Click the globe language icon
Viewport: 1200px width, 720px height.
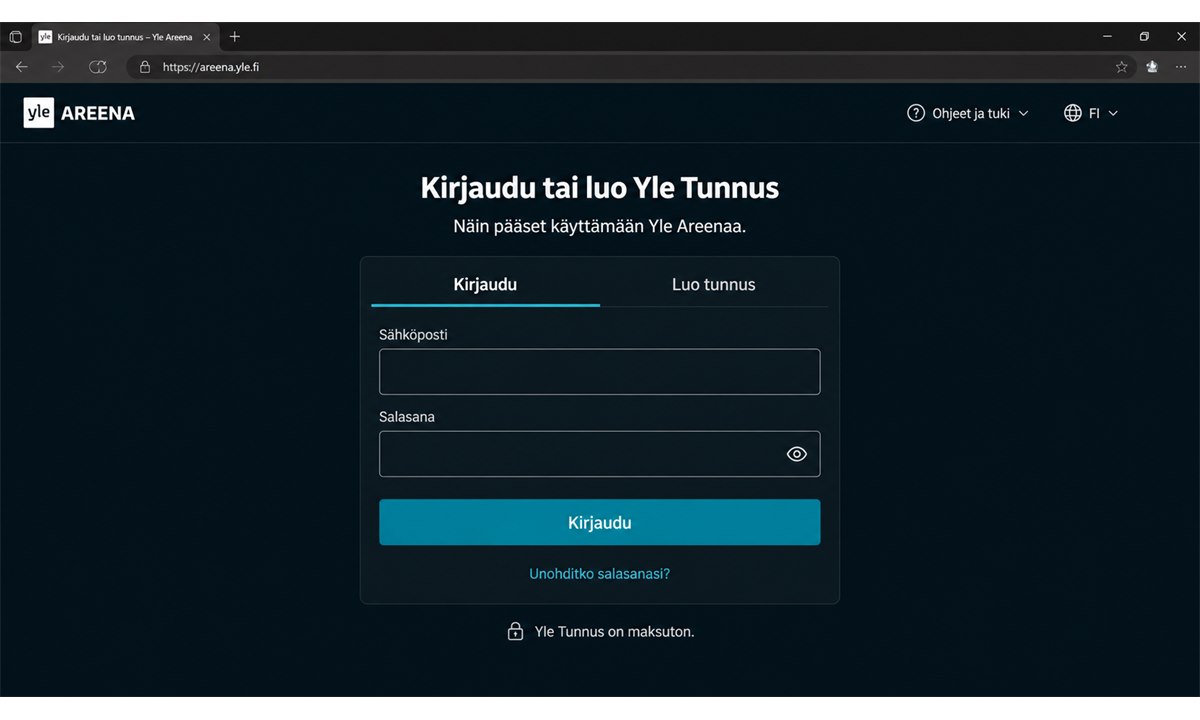click(1073, 113)
